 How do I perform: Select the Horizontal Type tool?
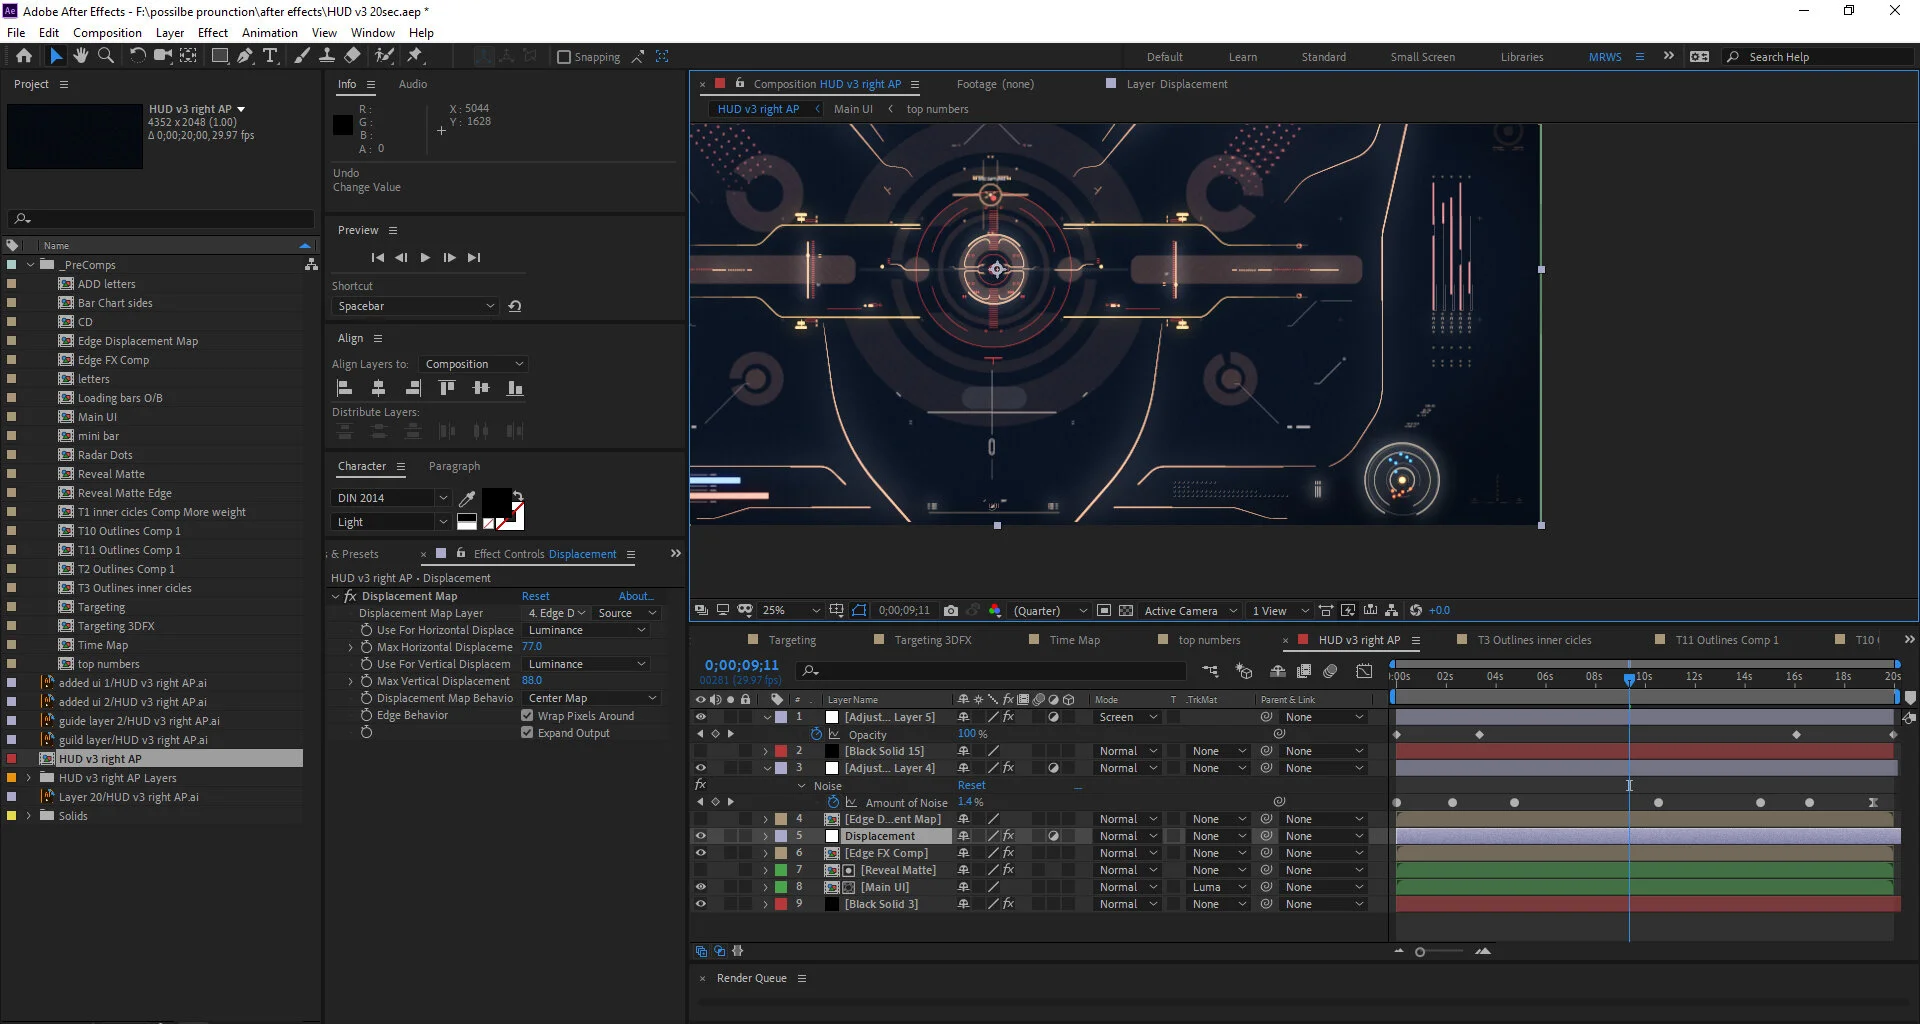click(271, 56)
